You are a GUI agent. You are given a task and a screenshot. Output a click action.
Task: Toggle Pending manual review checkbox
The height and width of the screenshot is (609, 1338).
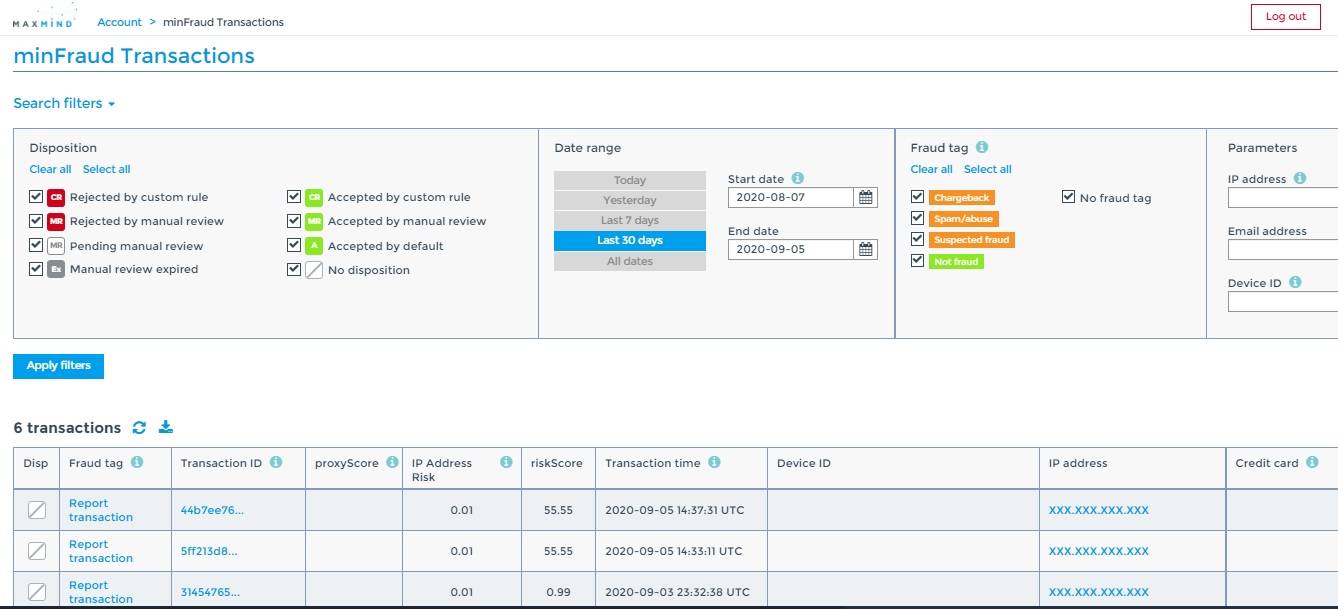point(36,245)
